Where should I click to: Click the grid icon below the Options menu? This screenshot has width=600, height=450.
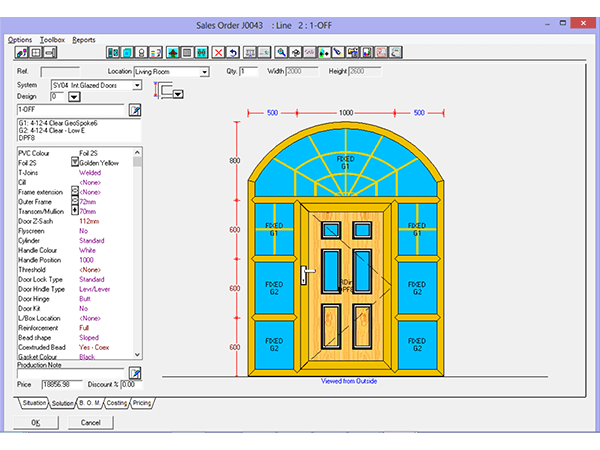click(x=34, y=52)
